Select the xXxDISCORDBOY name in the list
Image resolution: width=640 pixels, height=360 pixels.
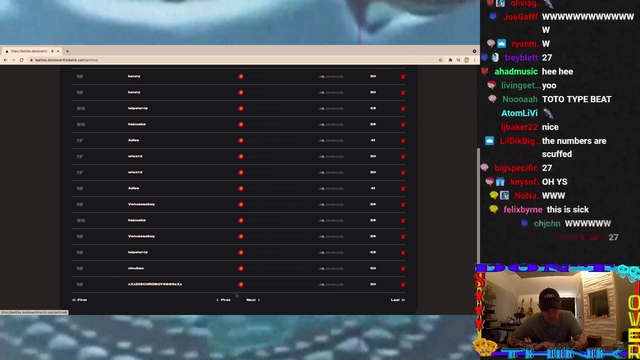point(155,284)
